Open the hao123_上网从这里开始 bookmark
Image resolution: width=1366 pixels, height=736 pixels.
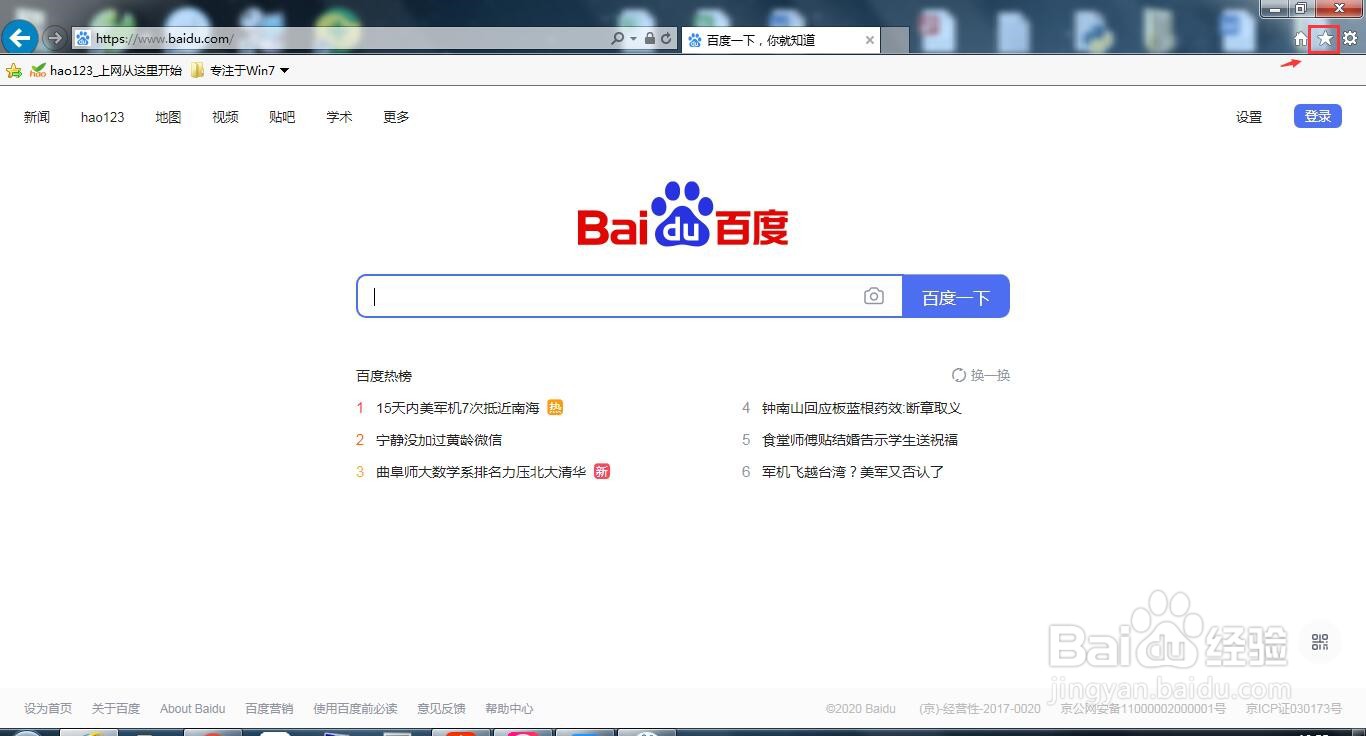coord(106,70)
